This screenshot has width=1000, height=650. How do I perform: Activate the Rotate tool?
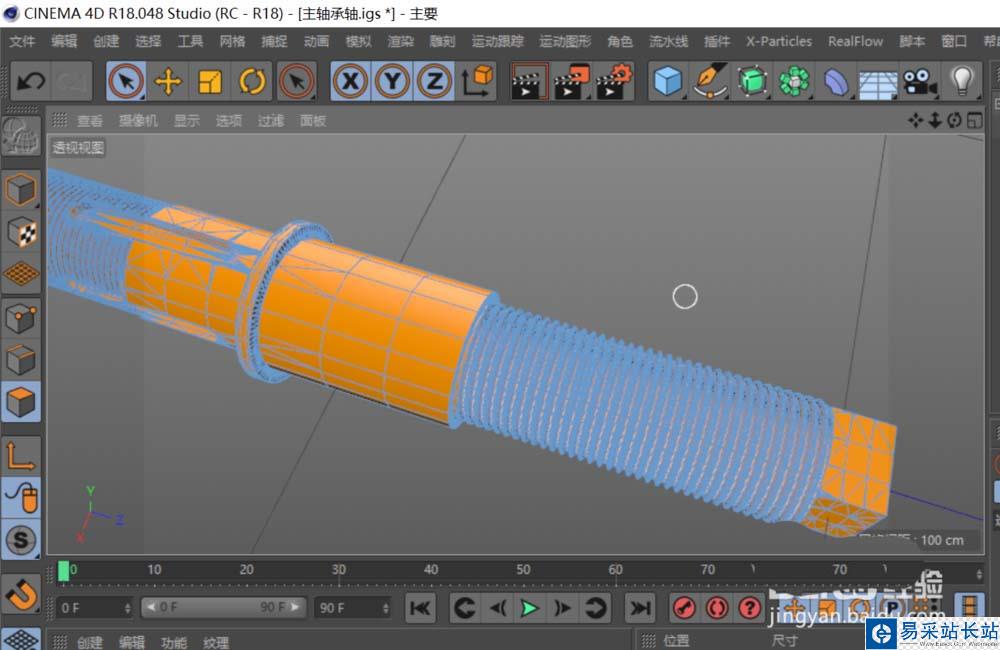(252, 81)
